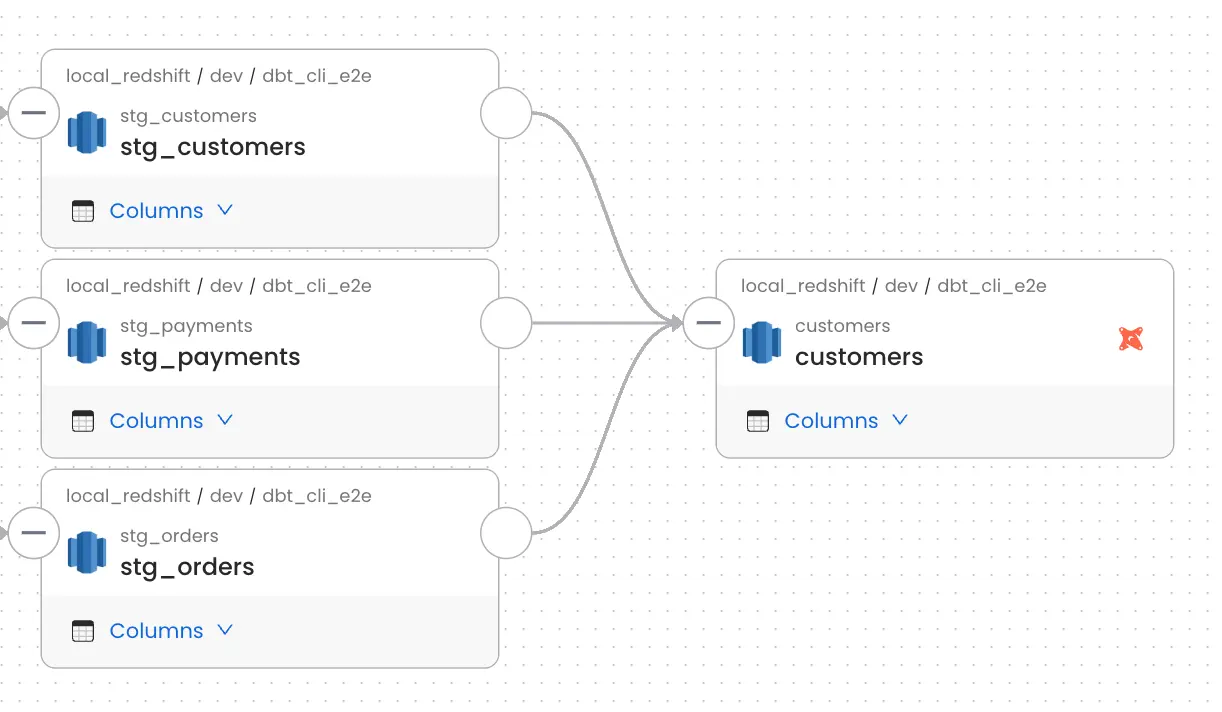Open the stg_payments Columns link
This screenshot has width=1222, height=712.
pyautogui.click(x=156, y=421)
